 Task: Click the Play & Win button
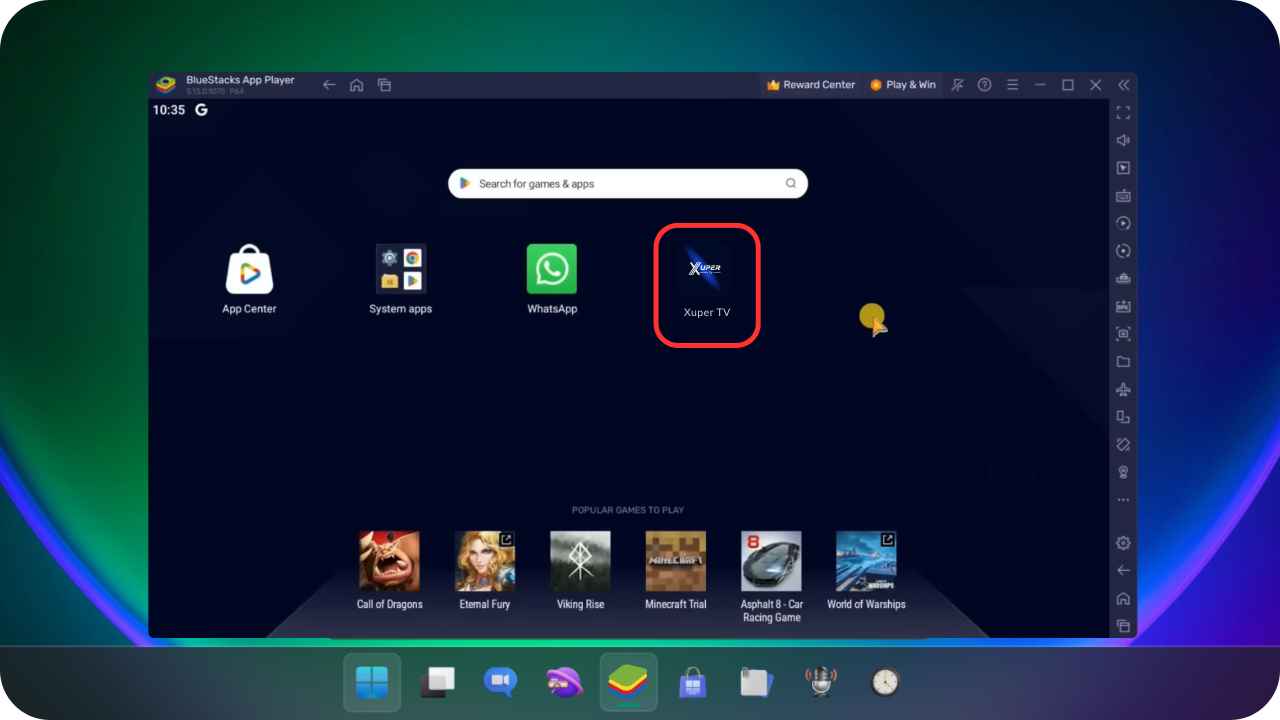(x=903, y=84)
